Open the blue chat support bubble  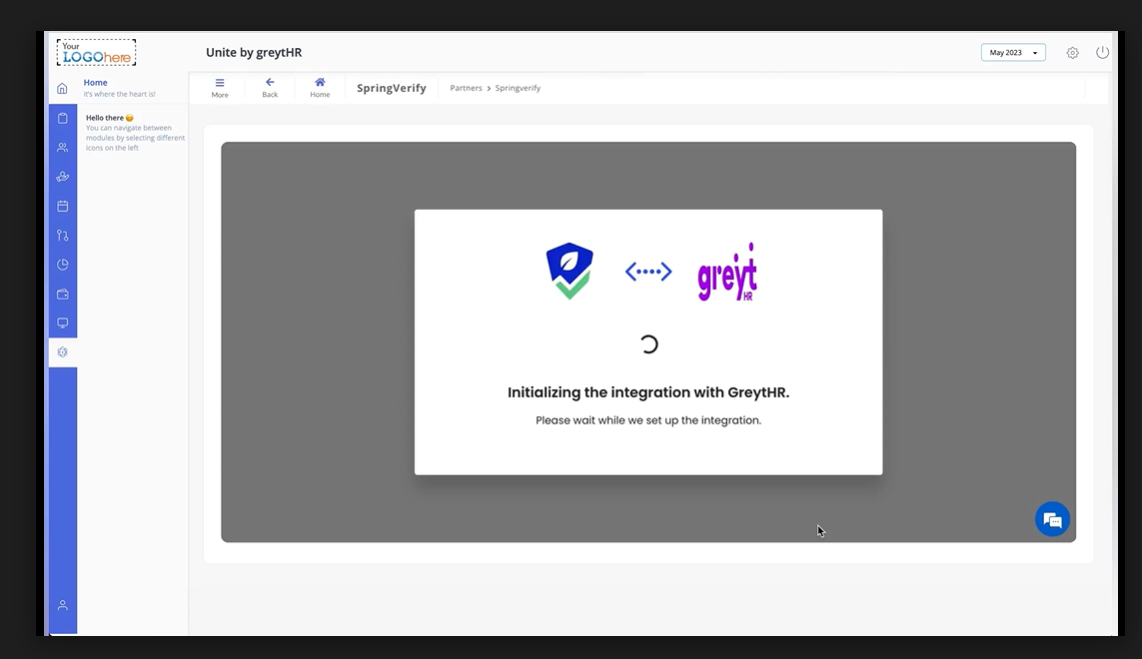(1052, 519)
